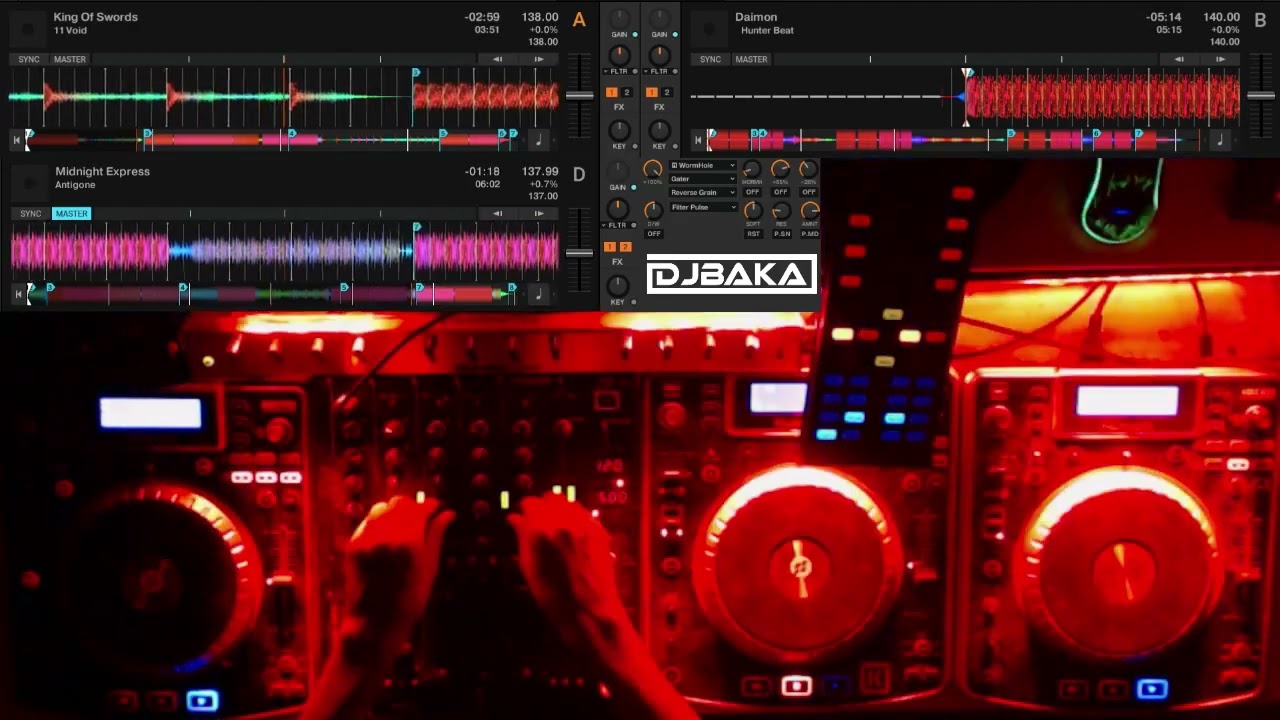The height and width of the screenshot is (720, 1280).
Task: Click the P.SN button in FX unit
Action: coord(782,234)
